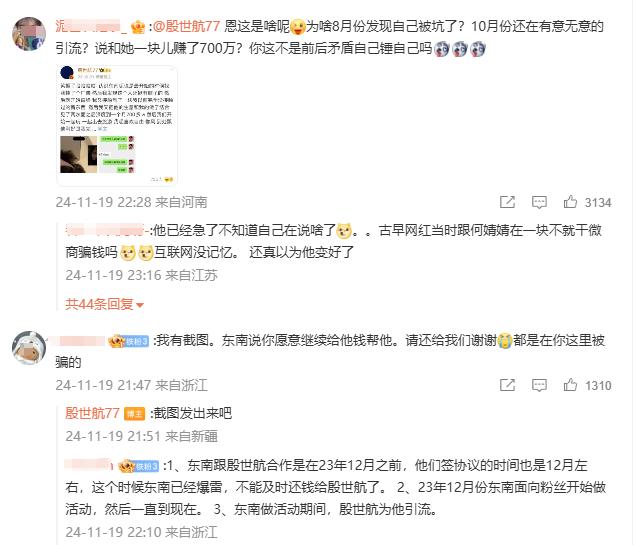Reply to the 22:28 Henan comment
The width and height of the screenshot is (633, 545).
539,202
